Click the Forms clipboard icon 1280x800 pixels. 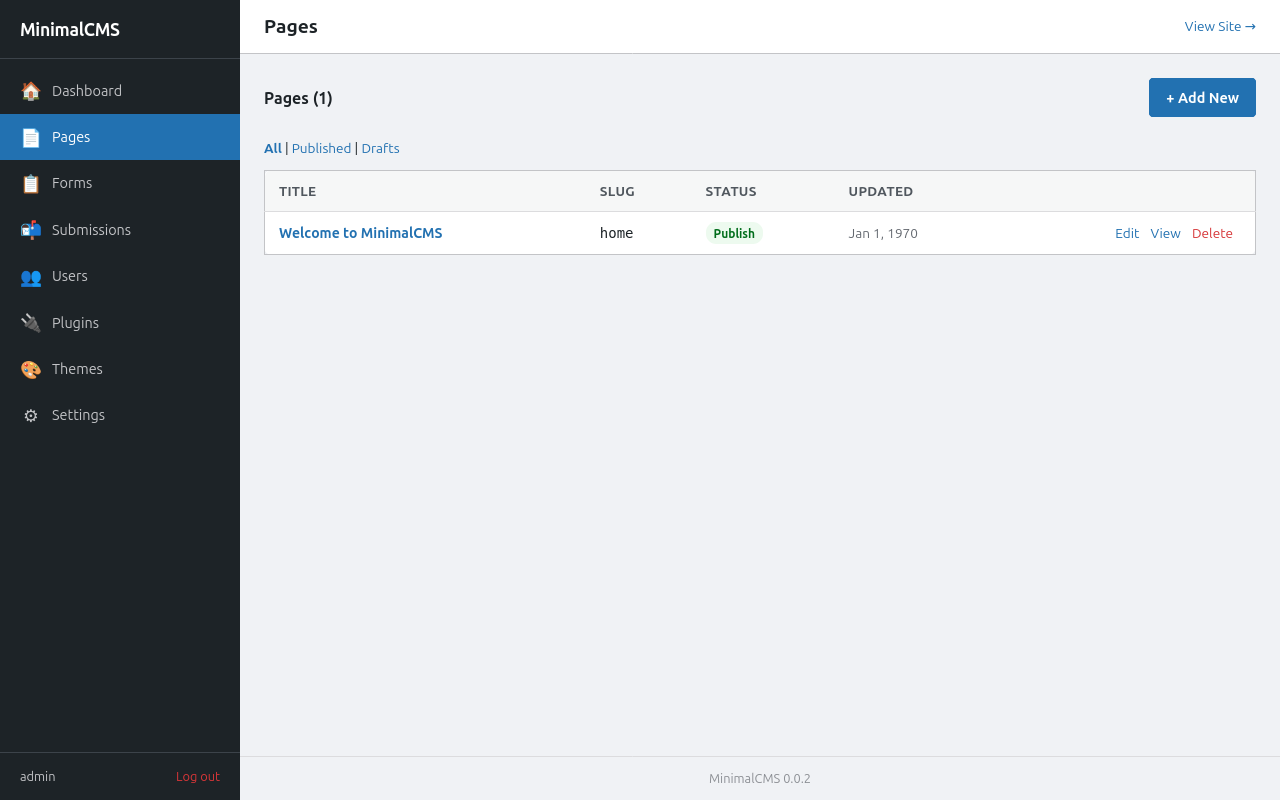[x=31, y=184]
